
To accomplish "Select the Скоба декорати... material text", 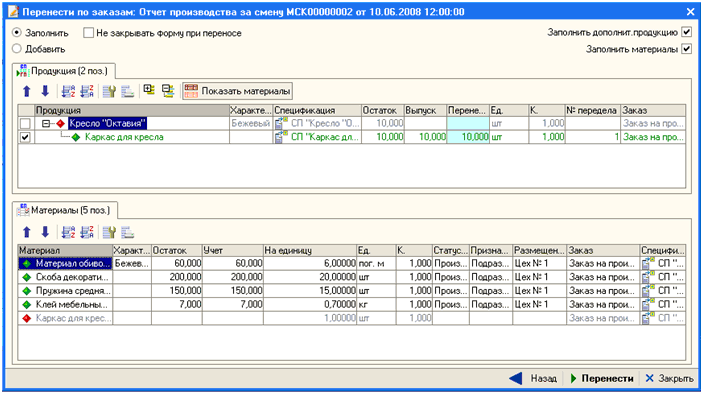I will click(72, 277).
